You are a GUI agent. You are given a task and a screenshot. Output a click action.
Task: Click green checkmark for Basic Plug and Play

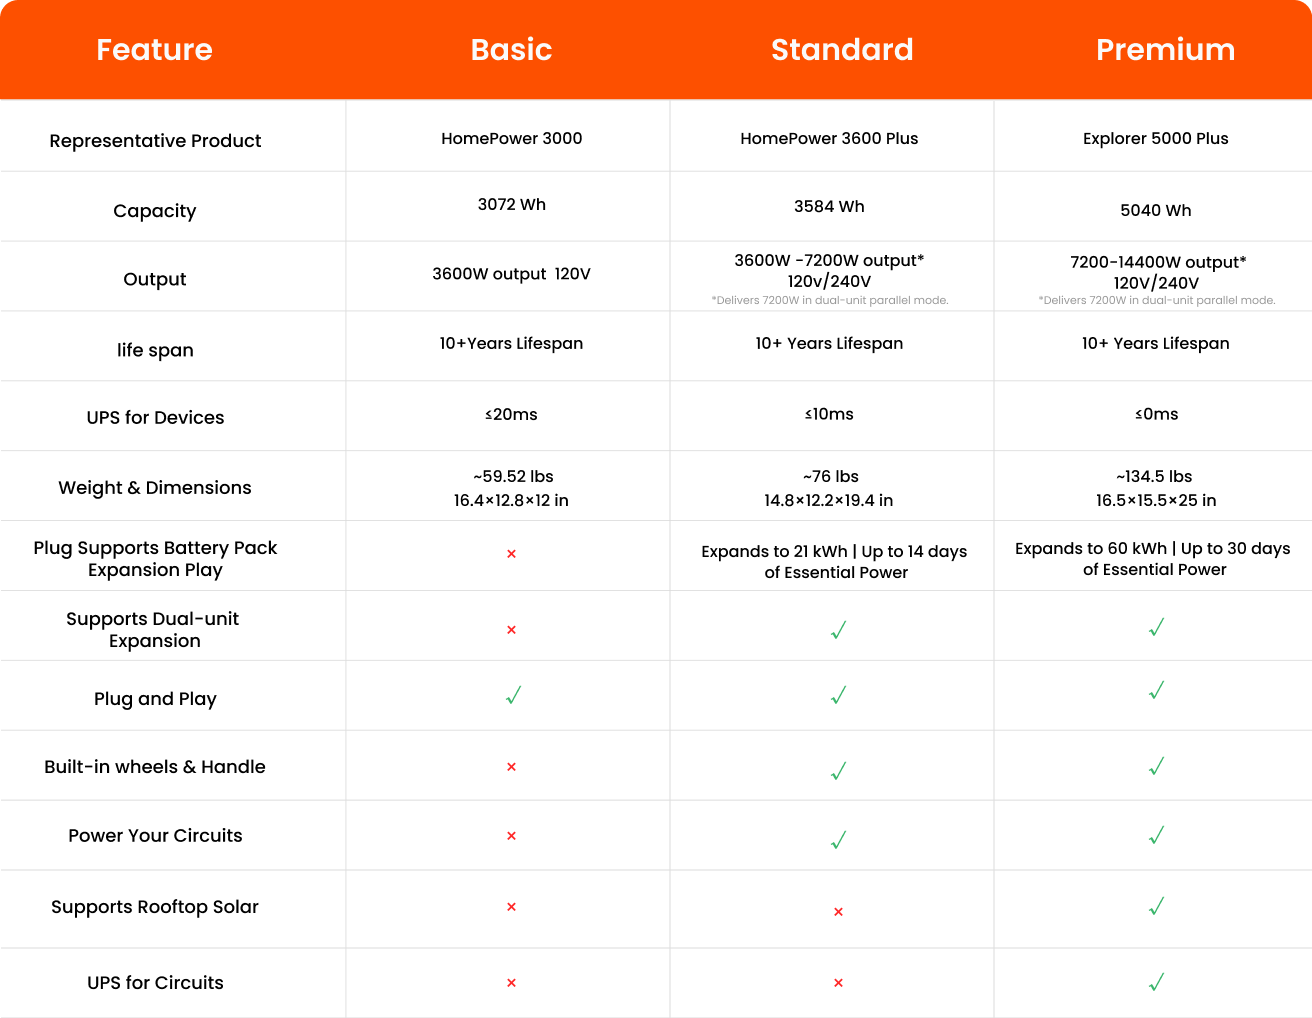(x=513, y=695)
